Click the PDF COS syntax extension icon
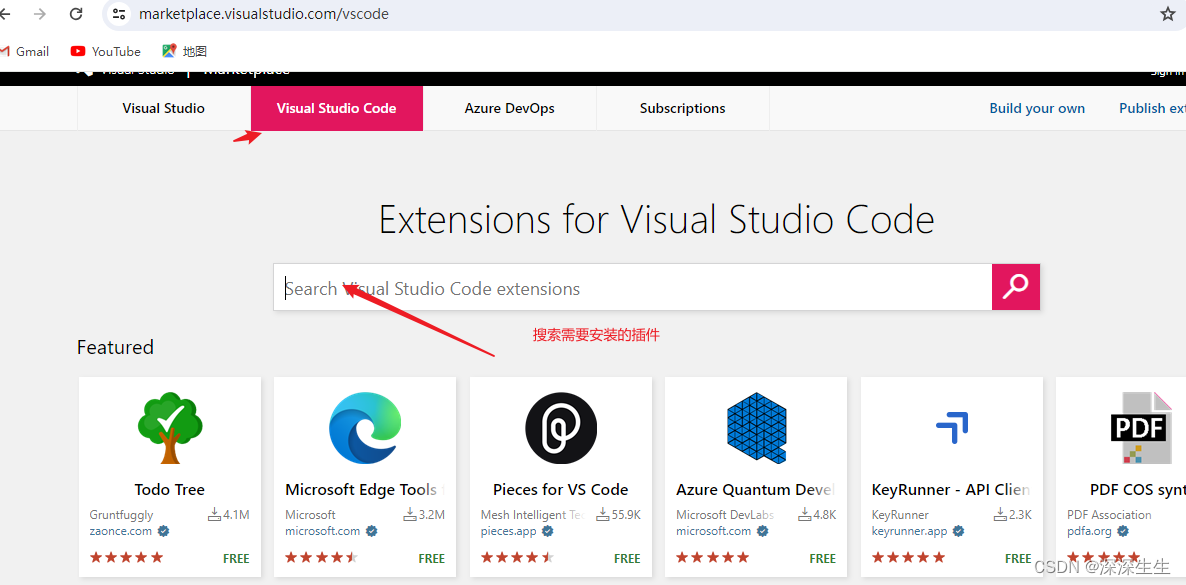This screenshot has height=585, width=1186. point(1141,428)
